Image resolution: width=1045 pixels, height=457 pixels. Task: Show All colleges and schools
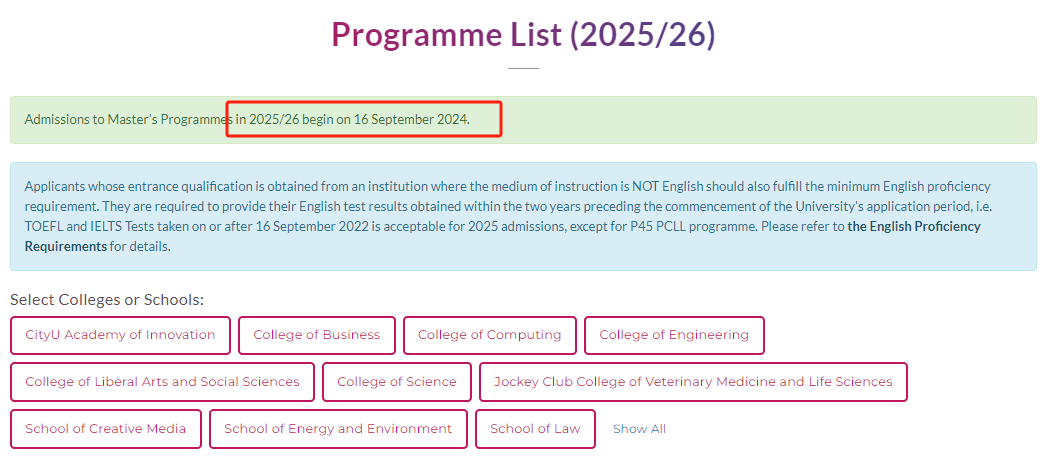pyautogui.click(x=639, y=429)
